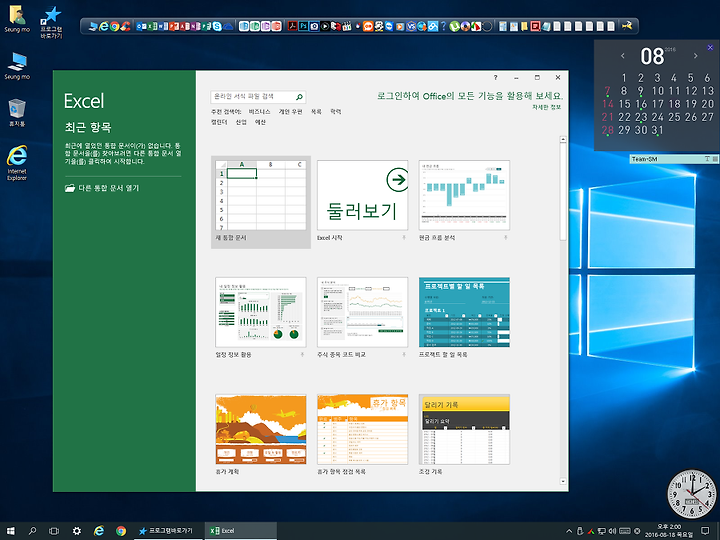Viewport: 720px width, 540px height.
Task: Launch Chrome from the top dock bar
Action: 115,26
